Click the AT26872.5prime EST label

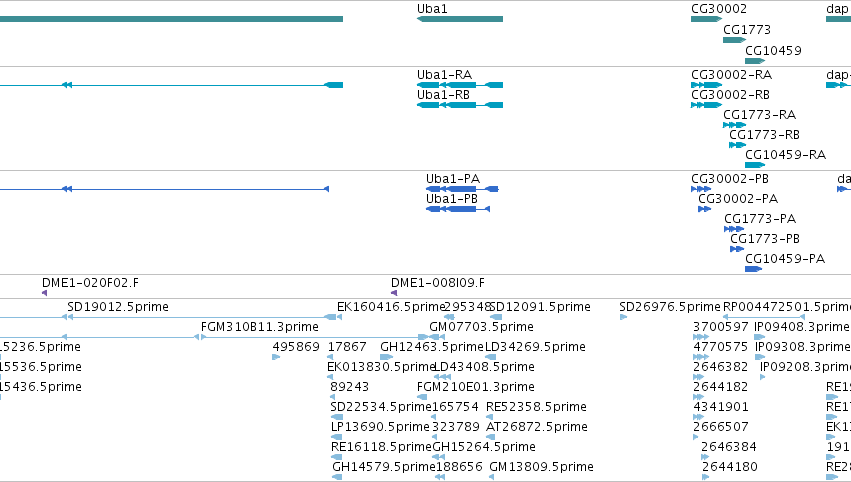[x=536, y=427]
